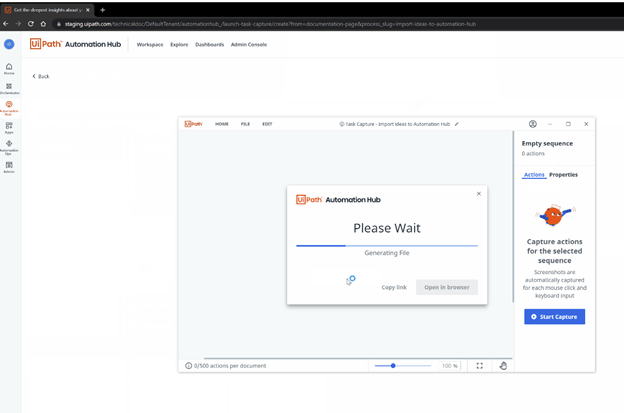This screenshot has height=413, width=624.
Task: Close the Task Capture window
Action: (586, 124)
